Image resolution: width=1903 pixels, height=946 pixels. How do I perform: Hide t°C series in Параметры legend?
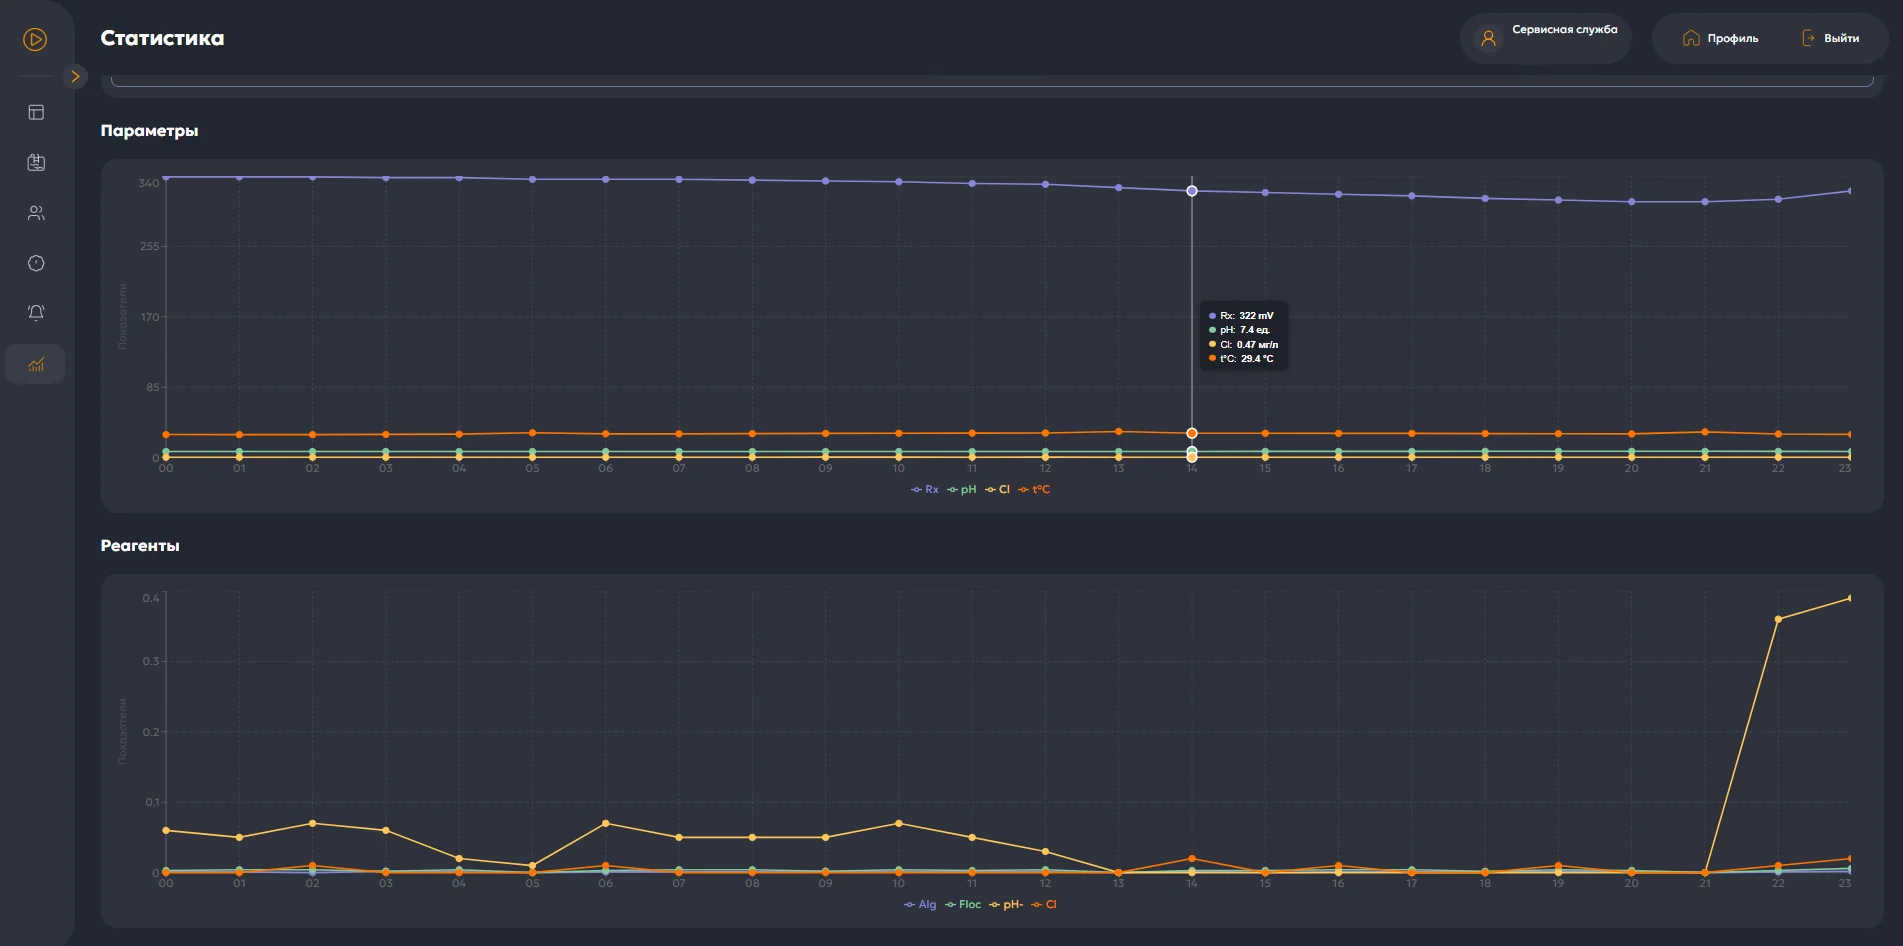(x=1035, y=490)
